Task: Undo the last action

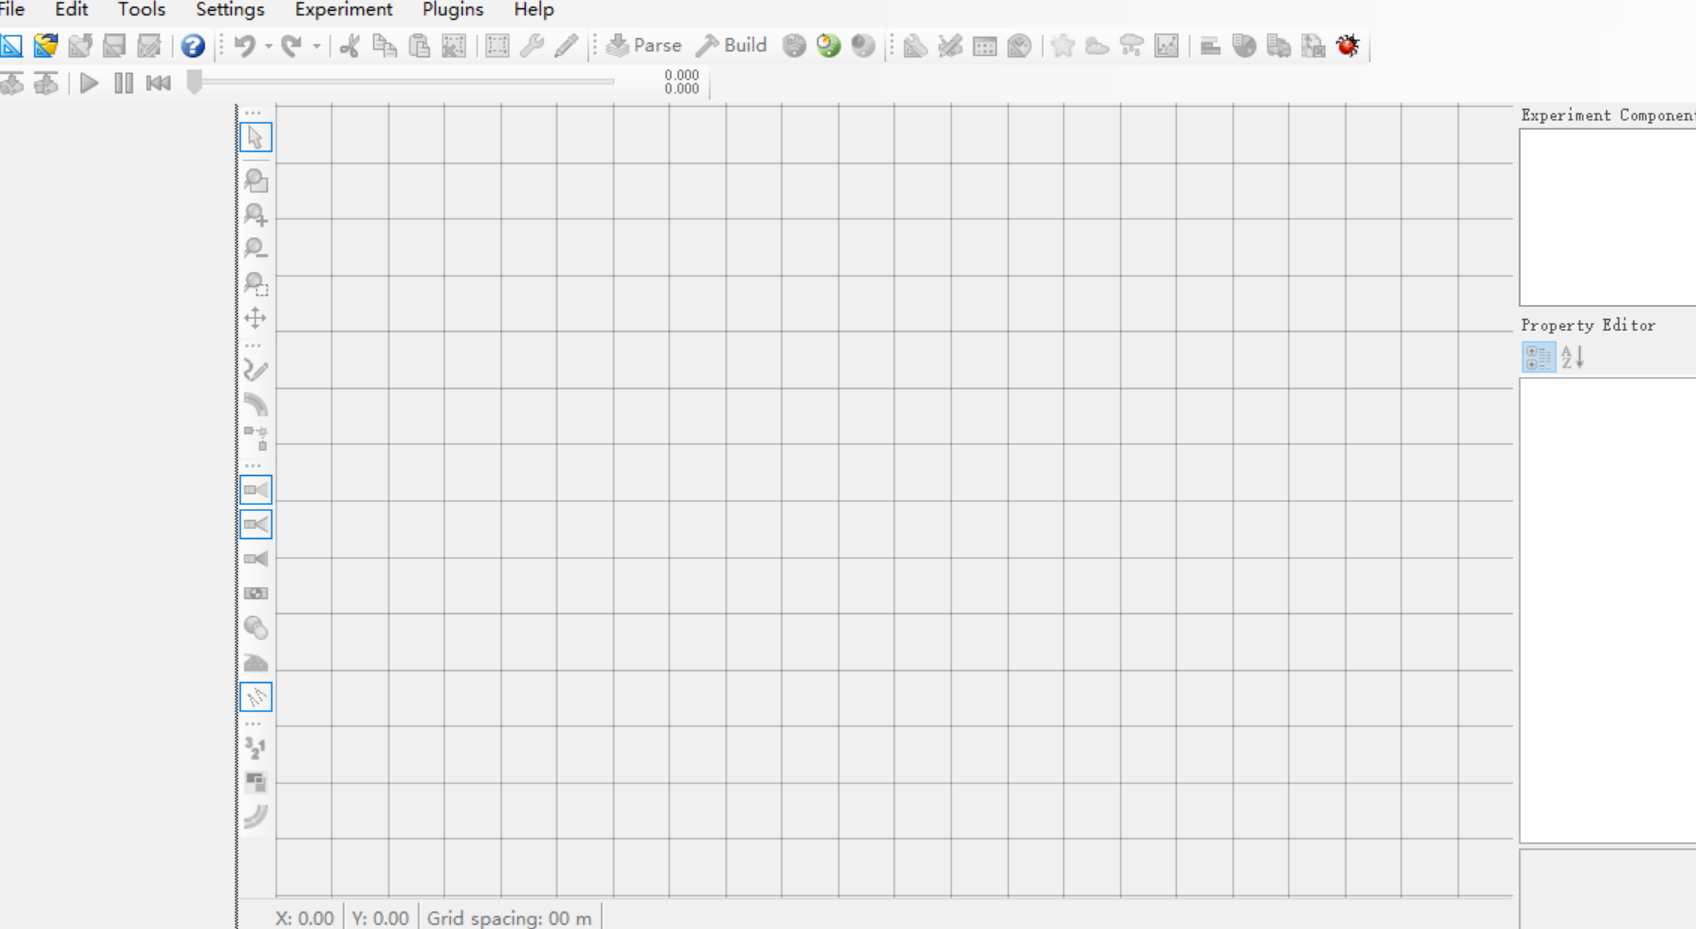Action: pos(245,46)
